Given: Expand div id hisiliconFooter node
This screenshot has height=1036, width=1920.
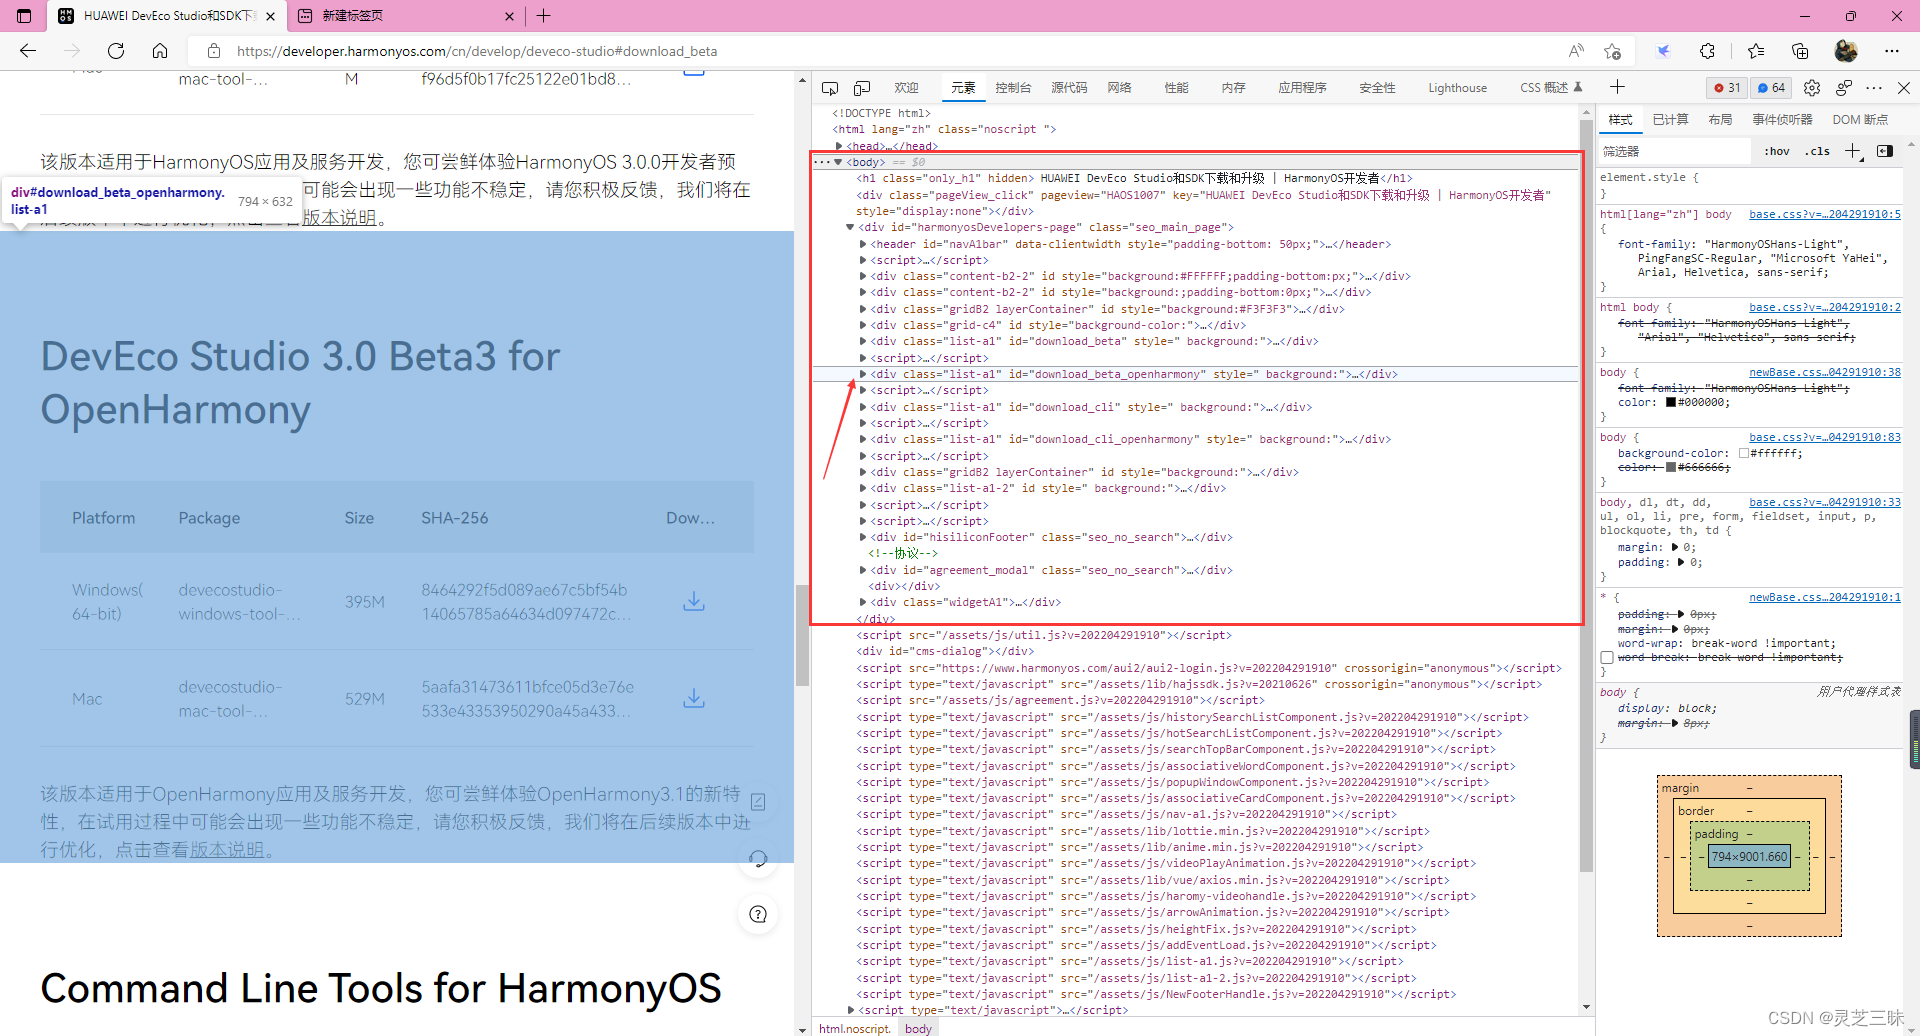Looking at the screenshot, I should (x=863, y=537).
